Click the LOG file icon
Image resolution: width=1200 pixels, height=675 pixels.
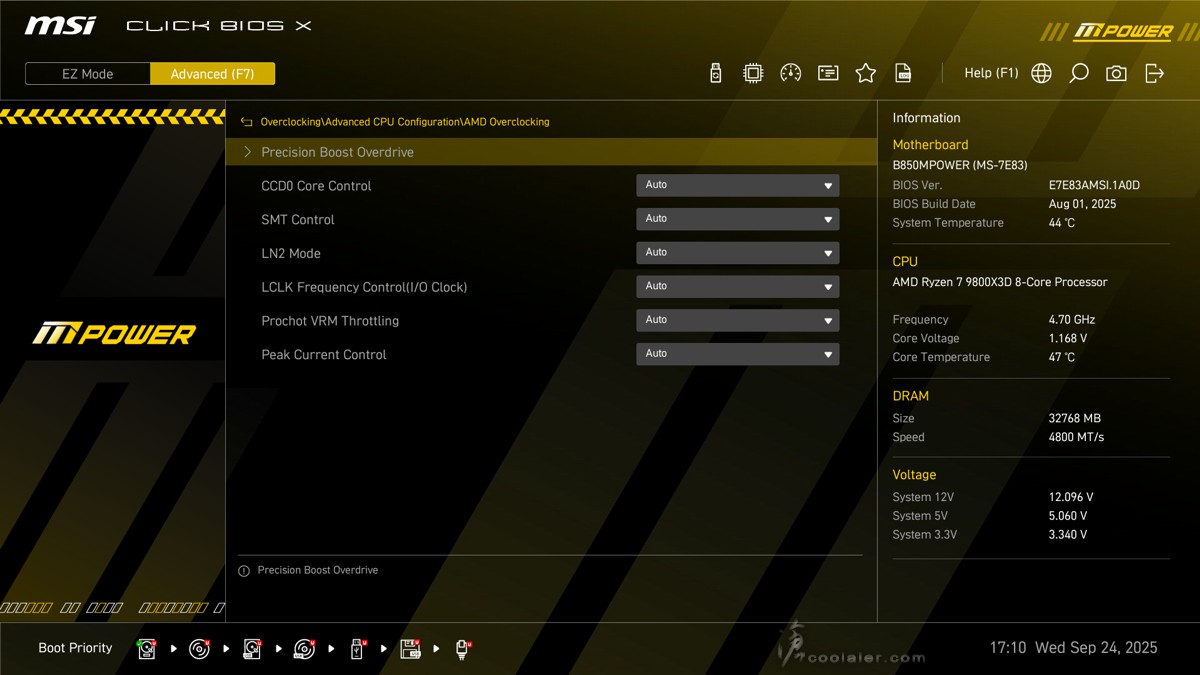pos(903,73)
